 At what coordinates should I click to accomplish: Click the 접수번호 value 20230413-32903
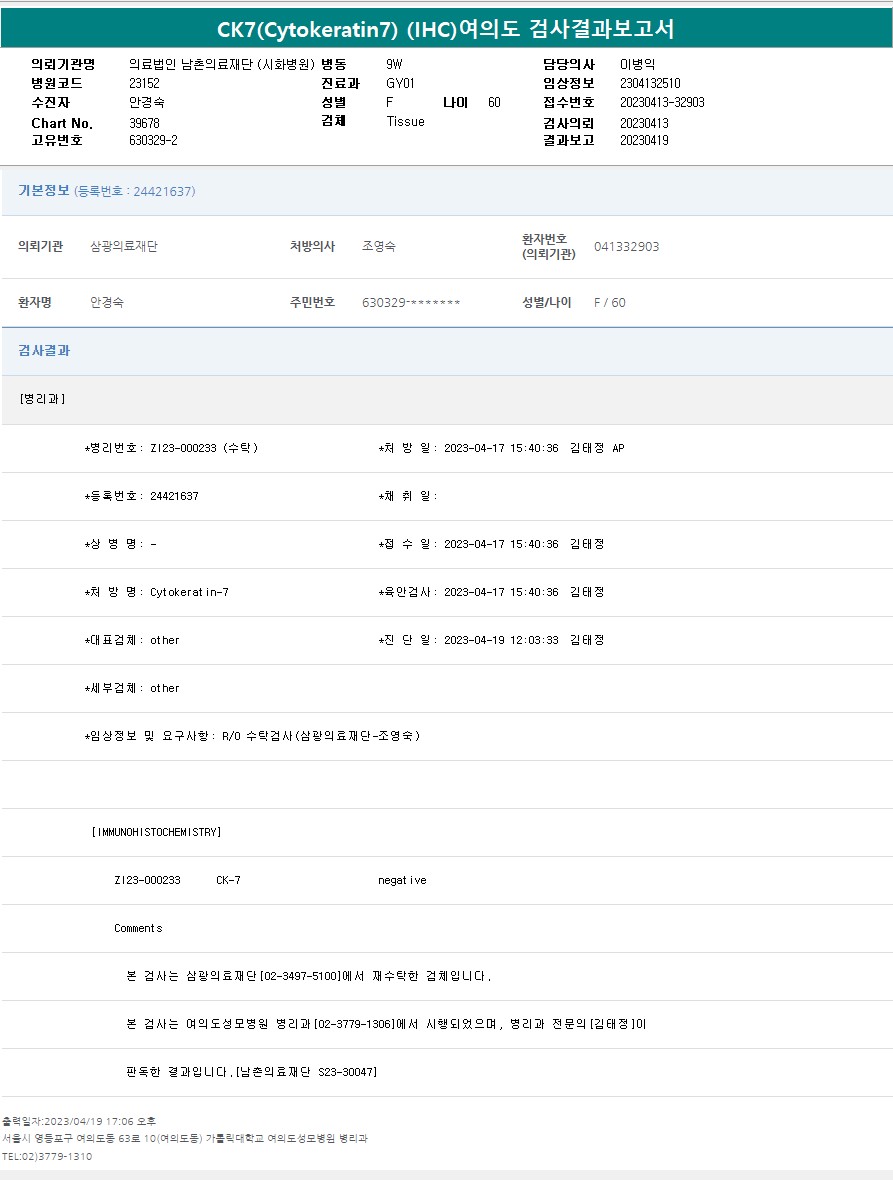pyautogui.click(x=662, y=102)
